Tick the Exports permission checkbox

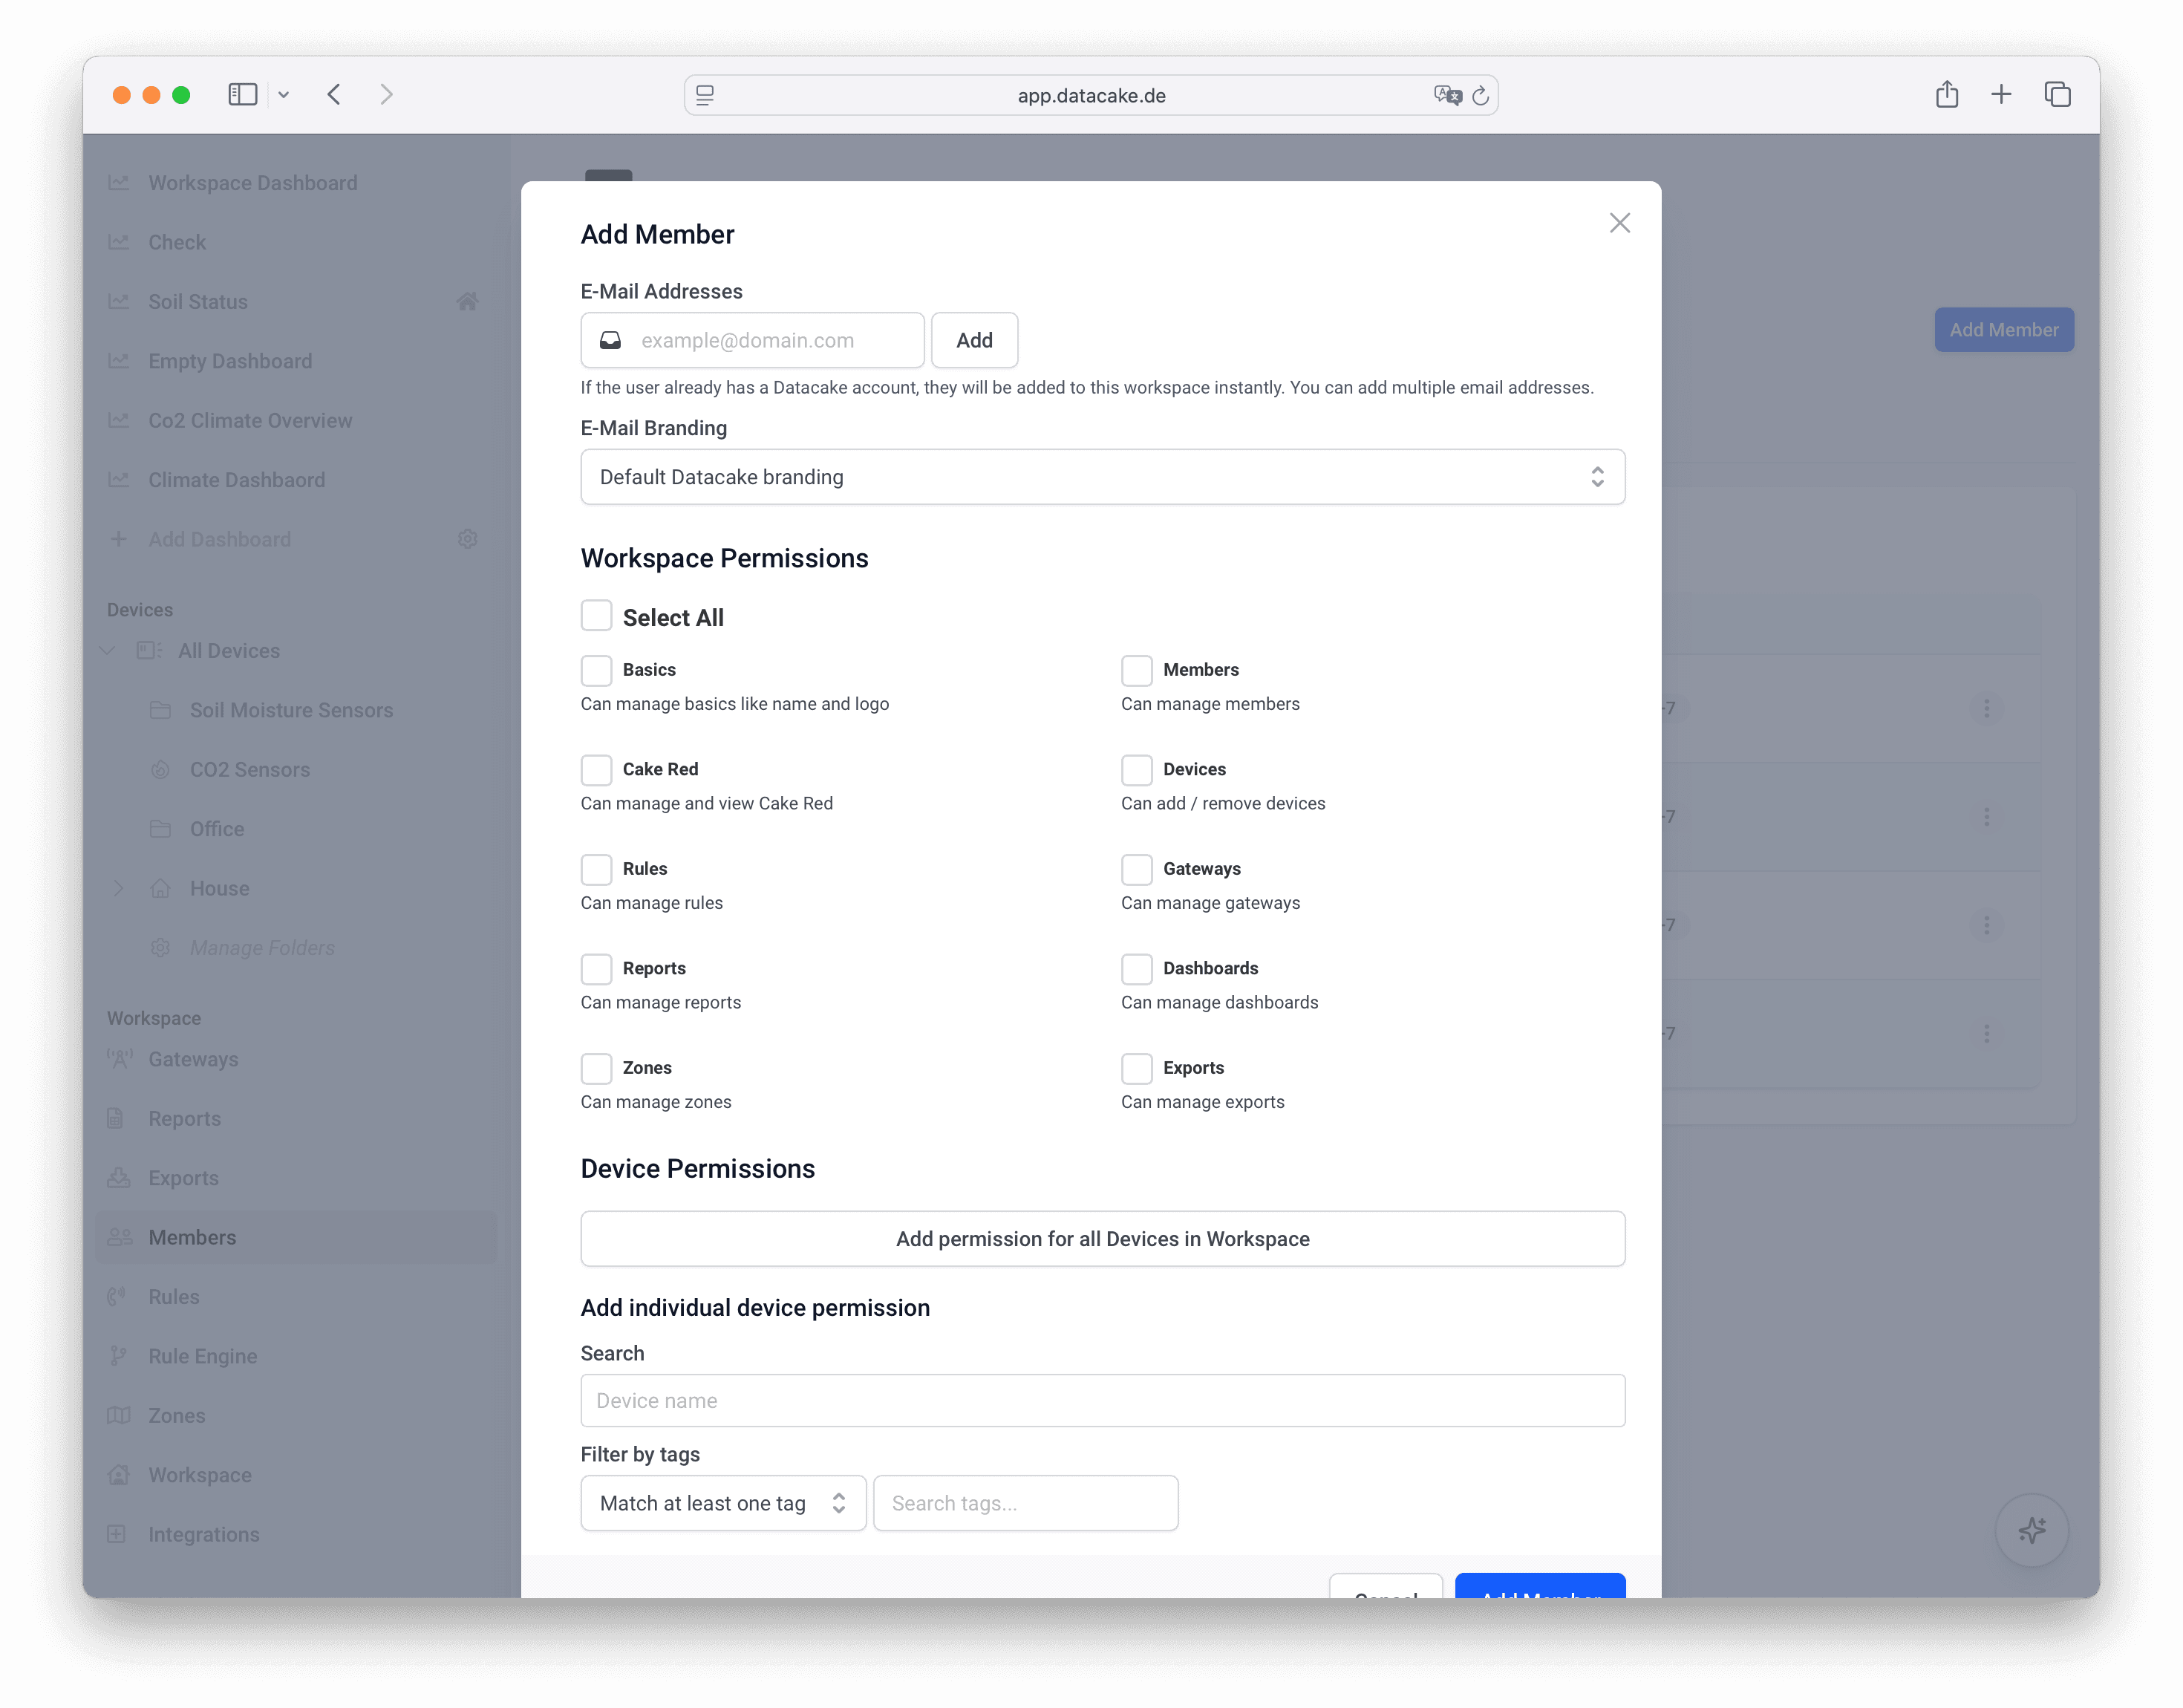1136,1068
